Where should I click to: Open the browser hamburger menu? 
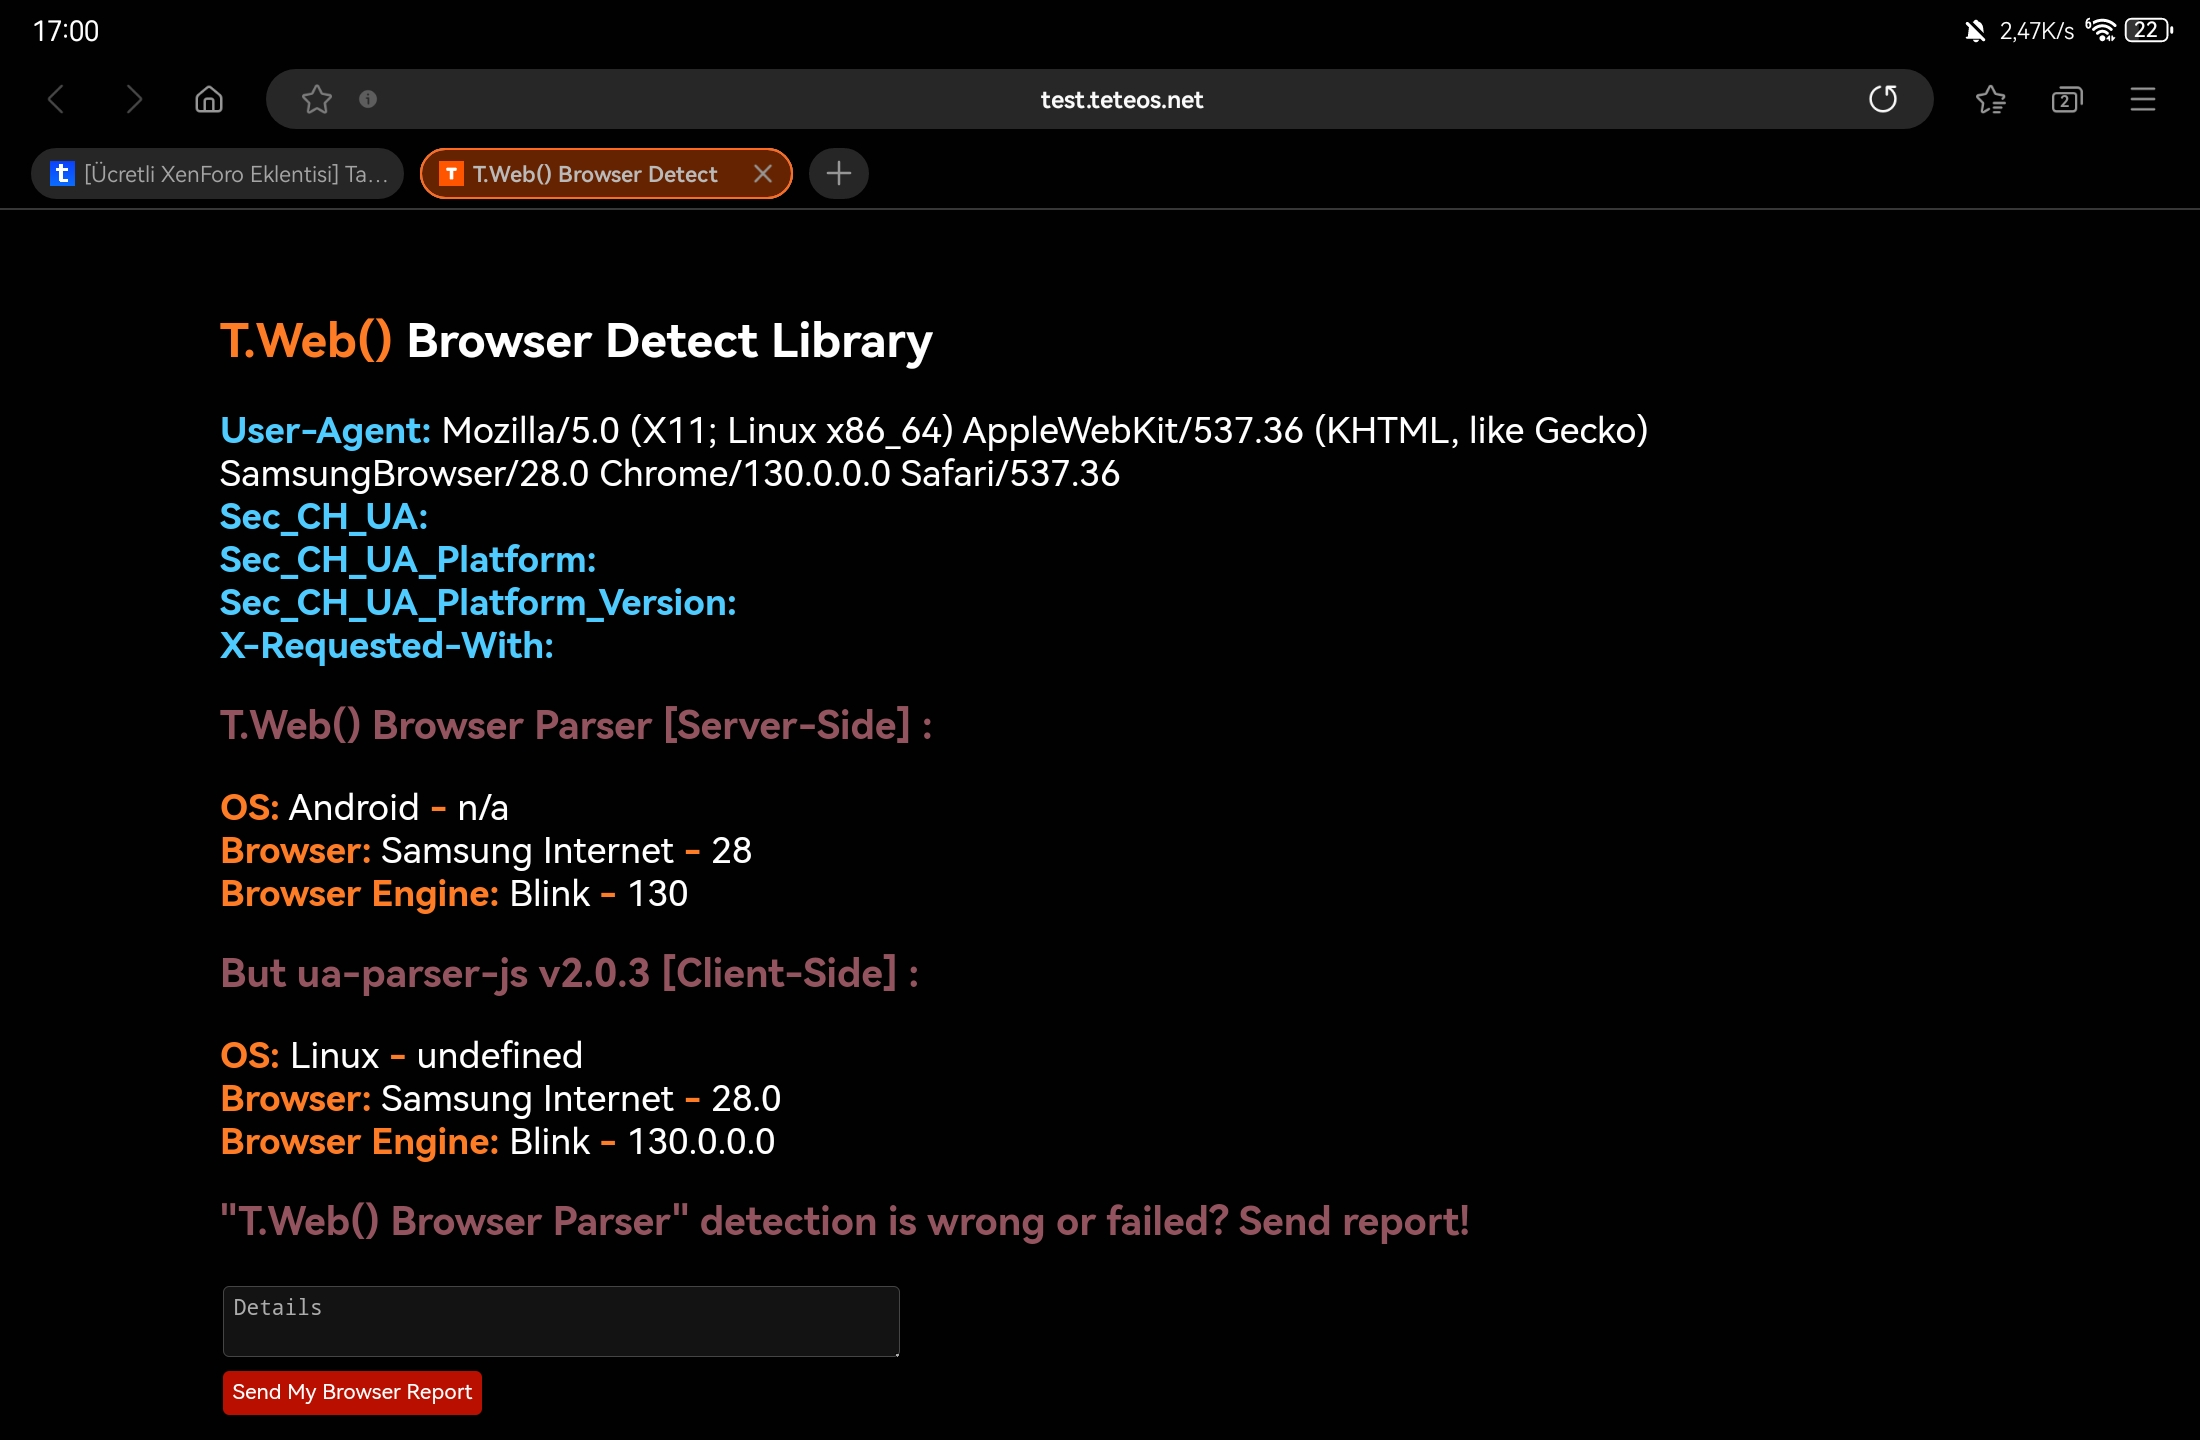click(2142, 99)
